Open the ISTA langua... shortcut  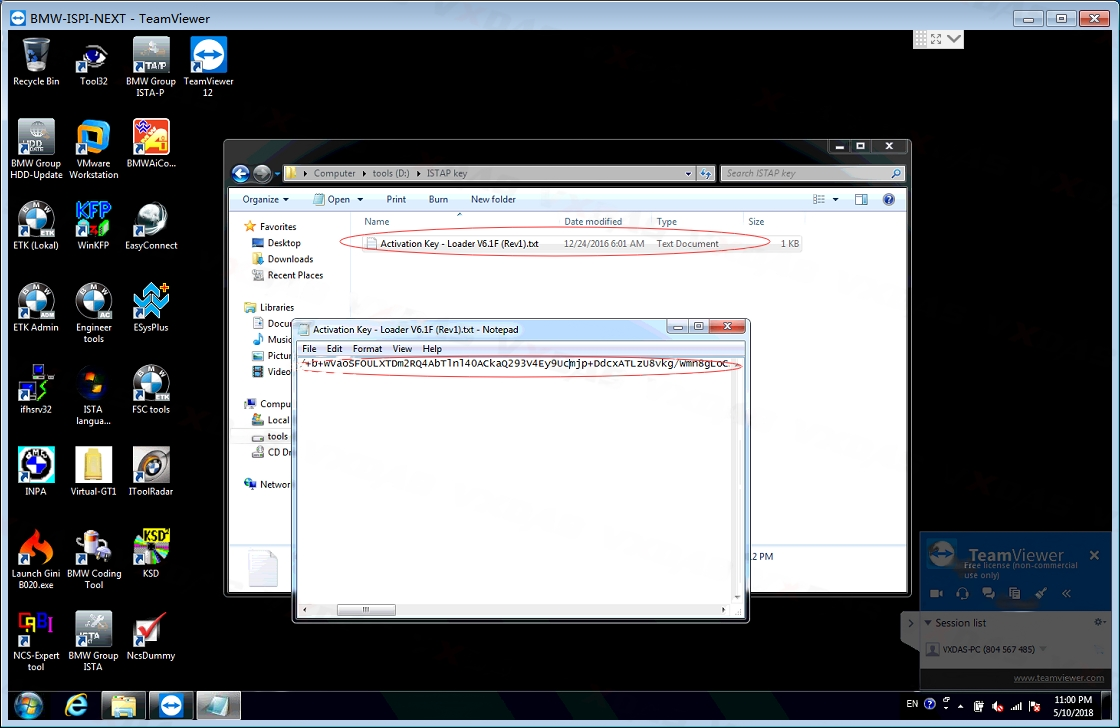[93, 395]
